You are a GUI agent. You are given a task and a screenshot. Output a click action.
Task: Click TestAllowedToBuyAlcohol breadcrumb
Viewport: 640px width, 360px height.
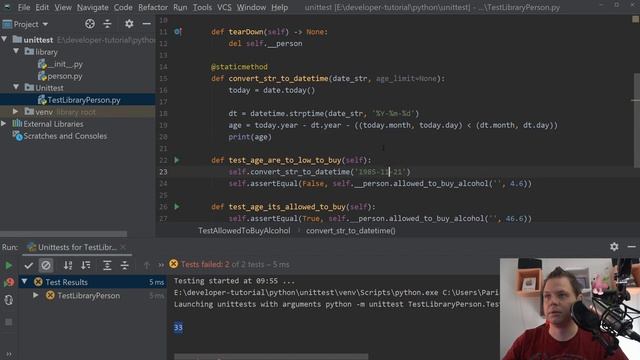click(244, 231)
